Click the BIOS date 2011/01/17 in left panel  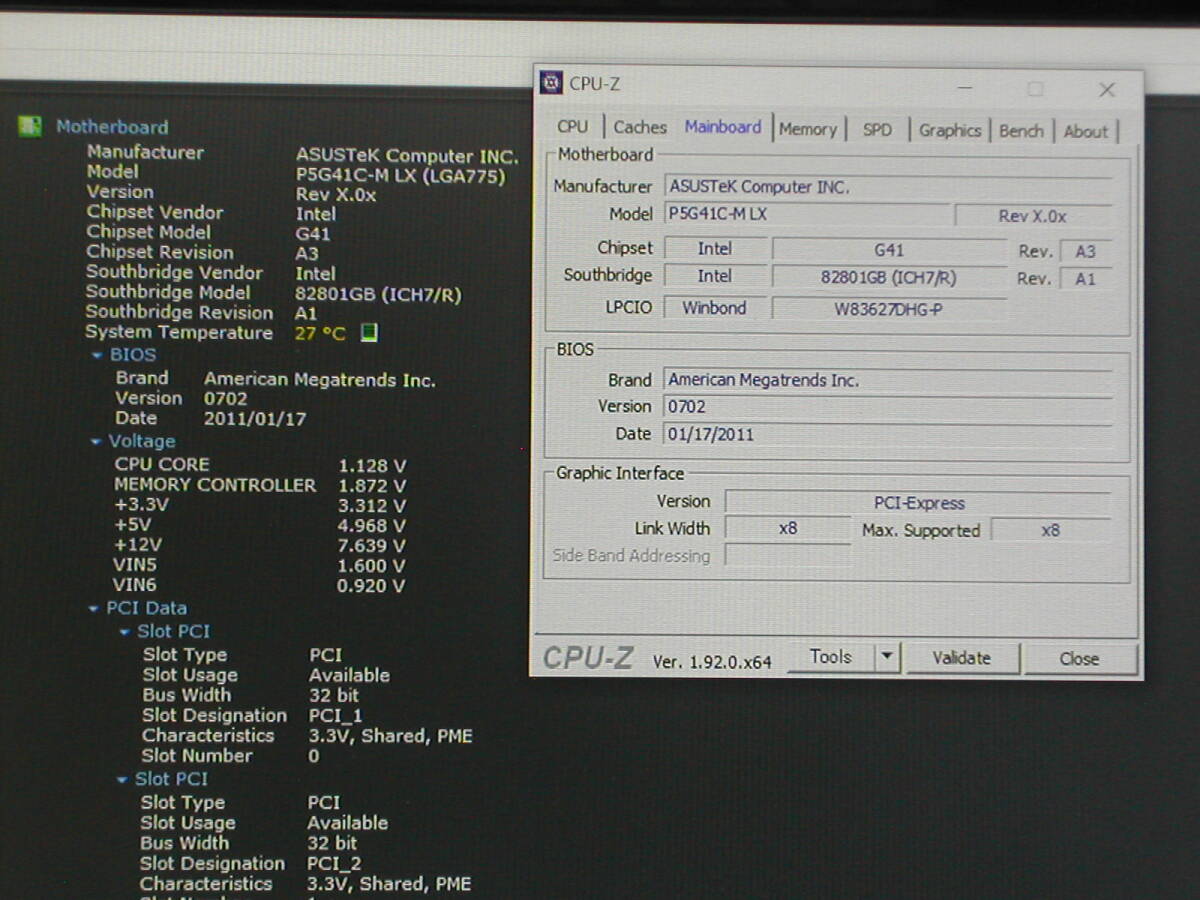pyautogui.click(x=256, y=419)
